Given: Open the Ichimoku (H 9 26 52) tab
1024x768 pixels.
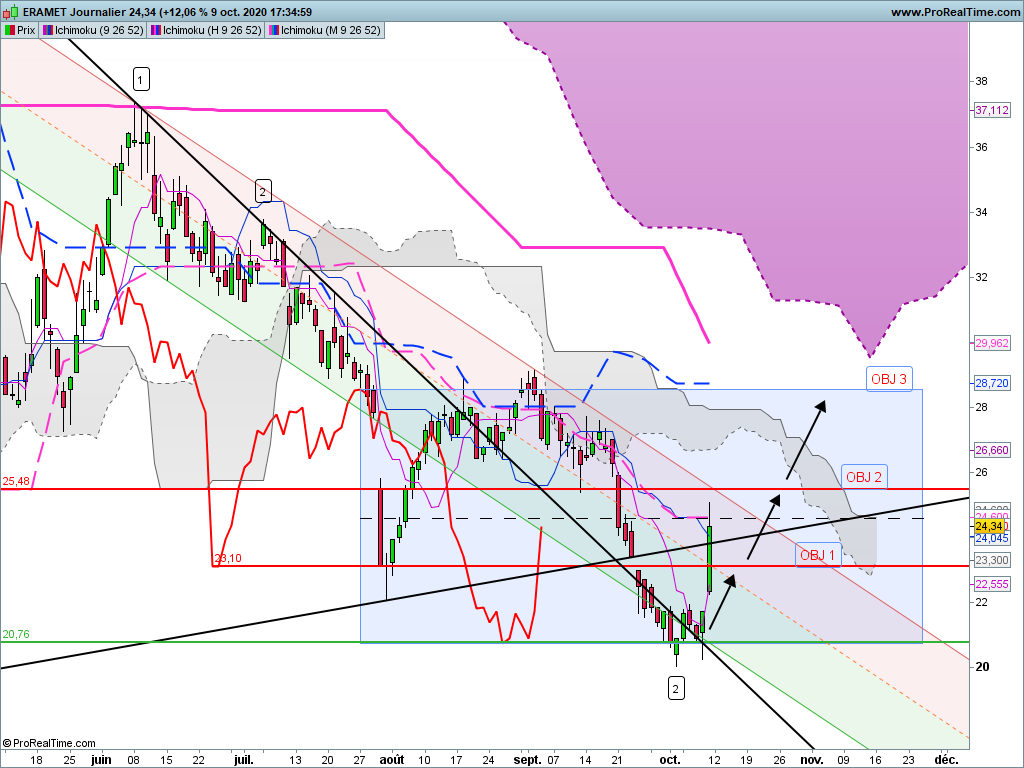Looking at the screenshot, I should 206,30.
